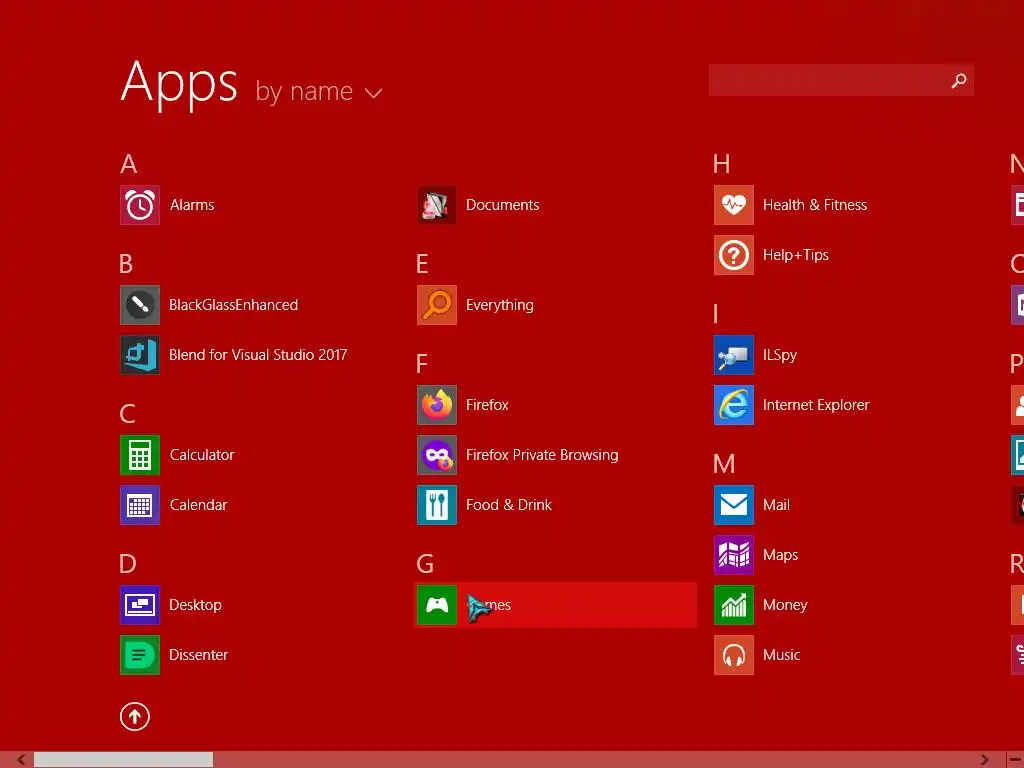Image resolution: width=1024 pixels, height=768 pixels.
Task: Click the 'BlackGlassEnhanced' label
Action: click(x=234, y=305)
